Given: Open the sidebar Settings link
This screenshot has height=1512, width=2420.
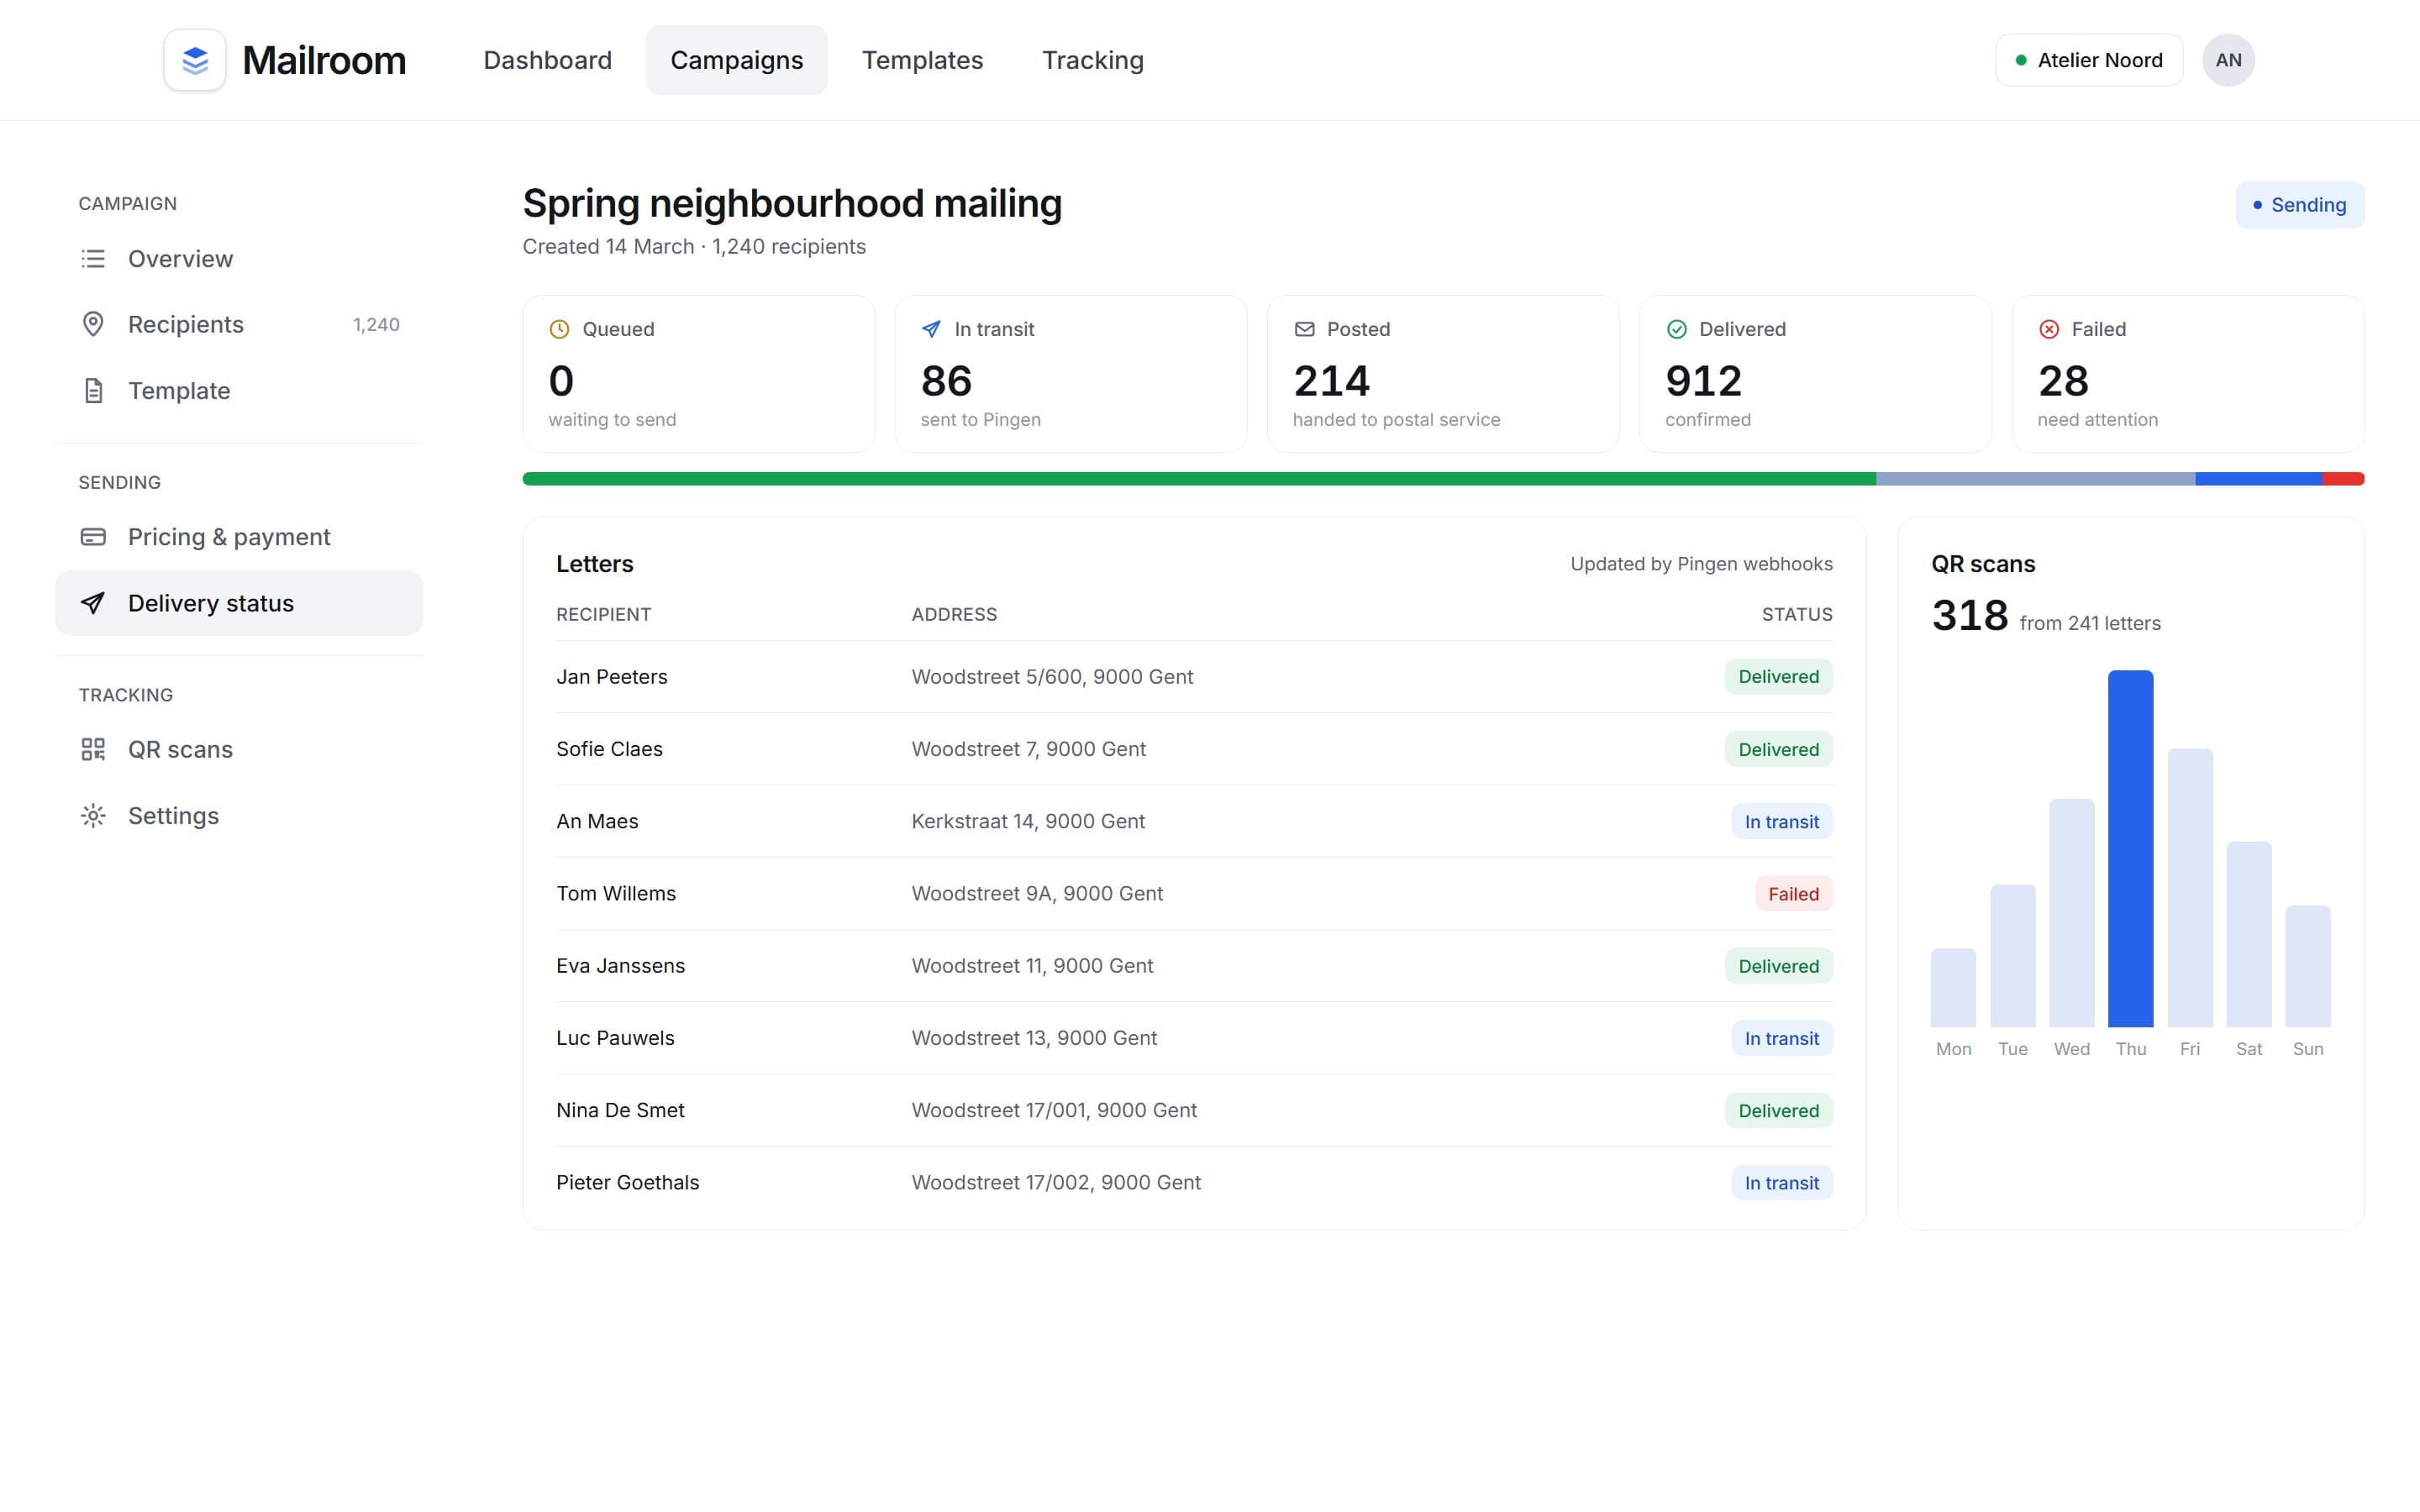Looking at the screenshot, I should point(239,816).
